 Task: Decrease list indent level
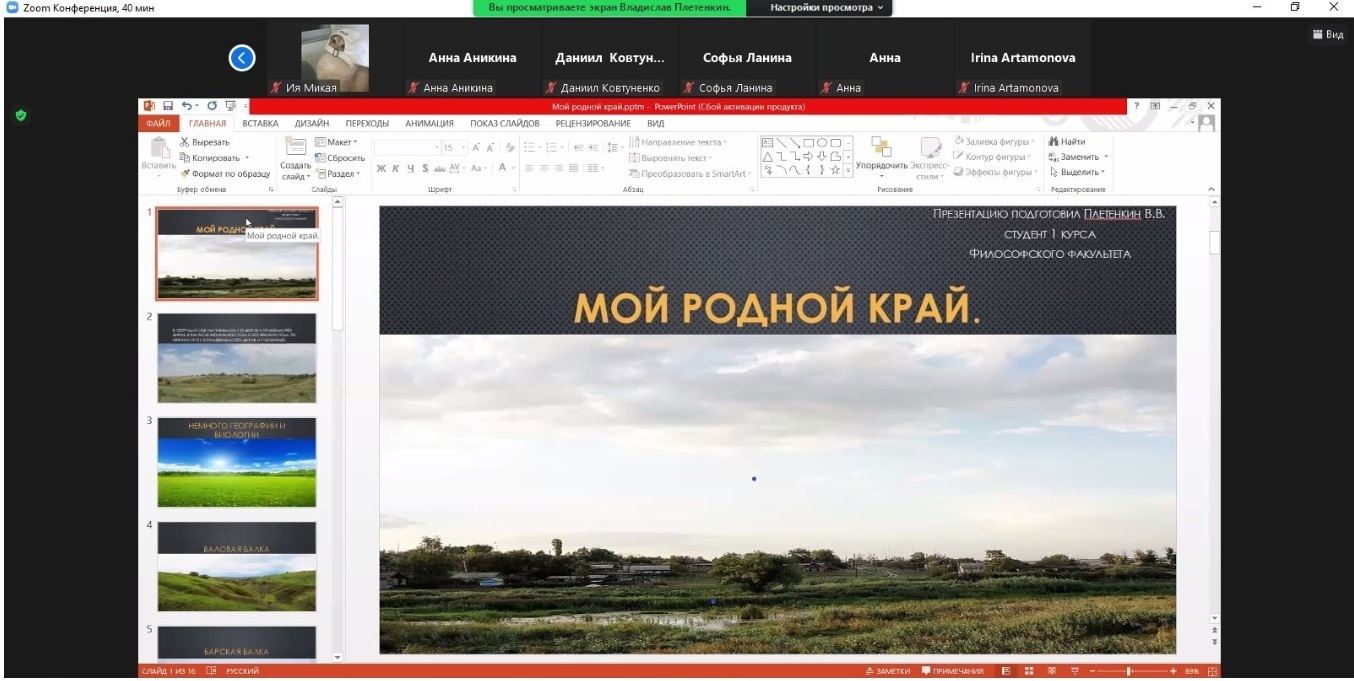(580, 147)
